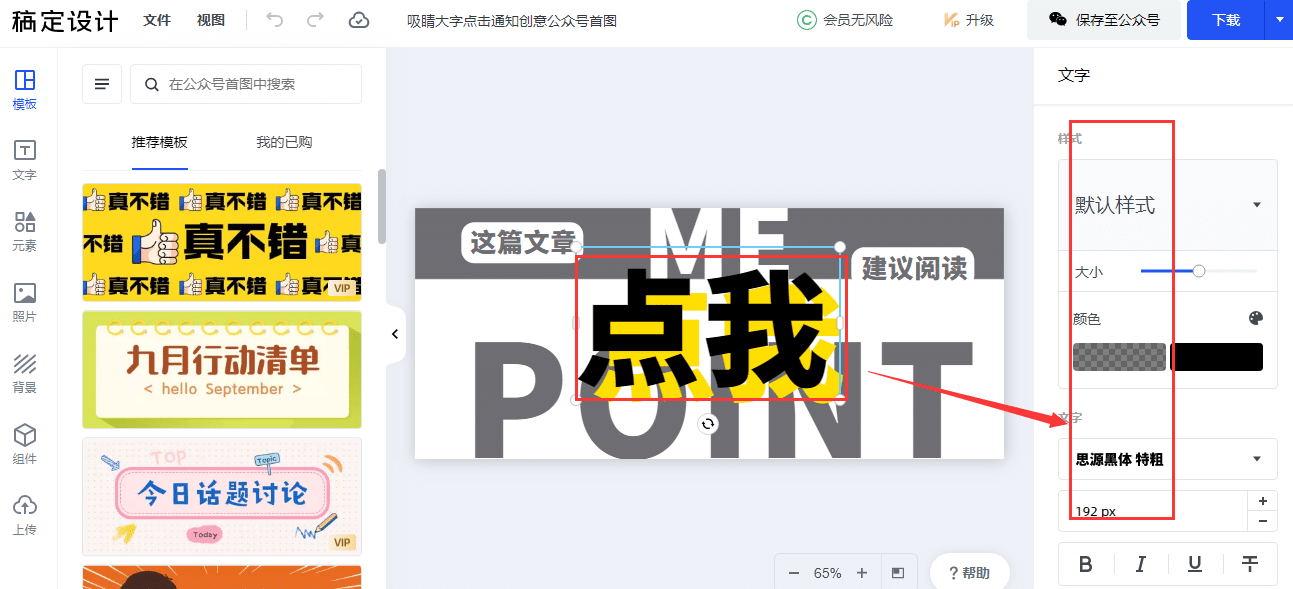The width and height of the screenshot is (1293, 589).
Task: Click the blue 下载 button
Action: click(x=1226, y=20)
